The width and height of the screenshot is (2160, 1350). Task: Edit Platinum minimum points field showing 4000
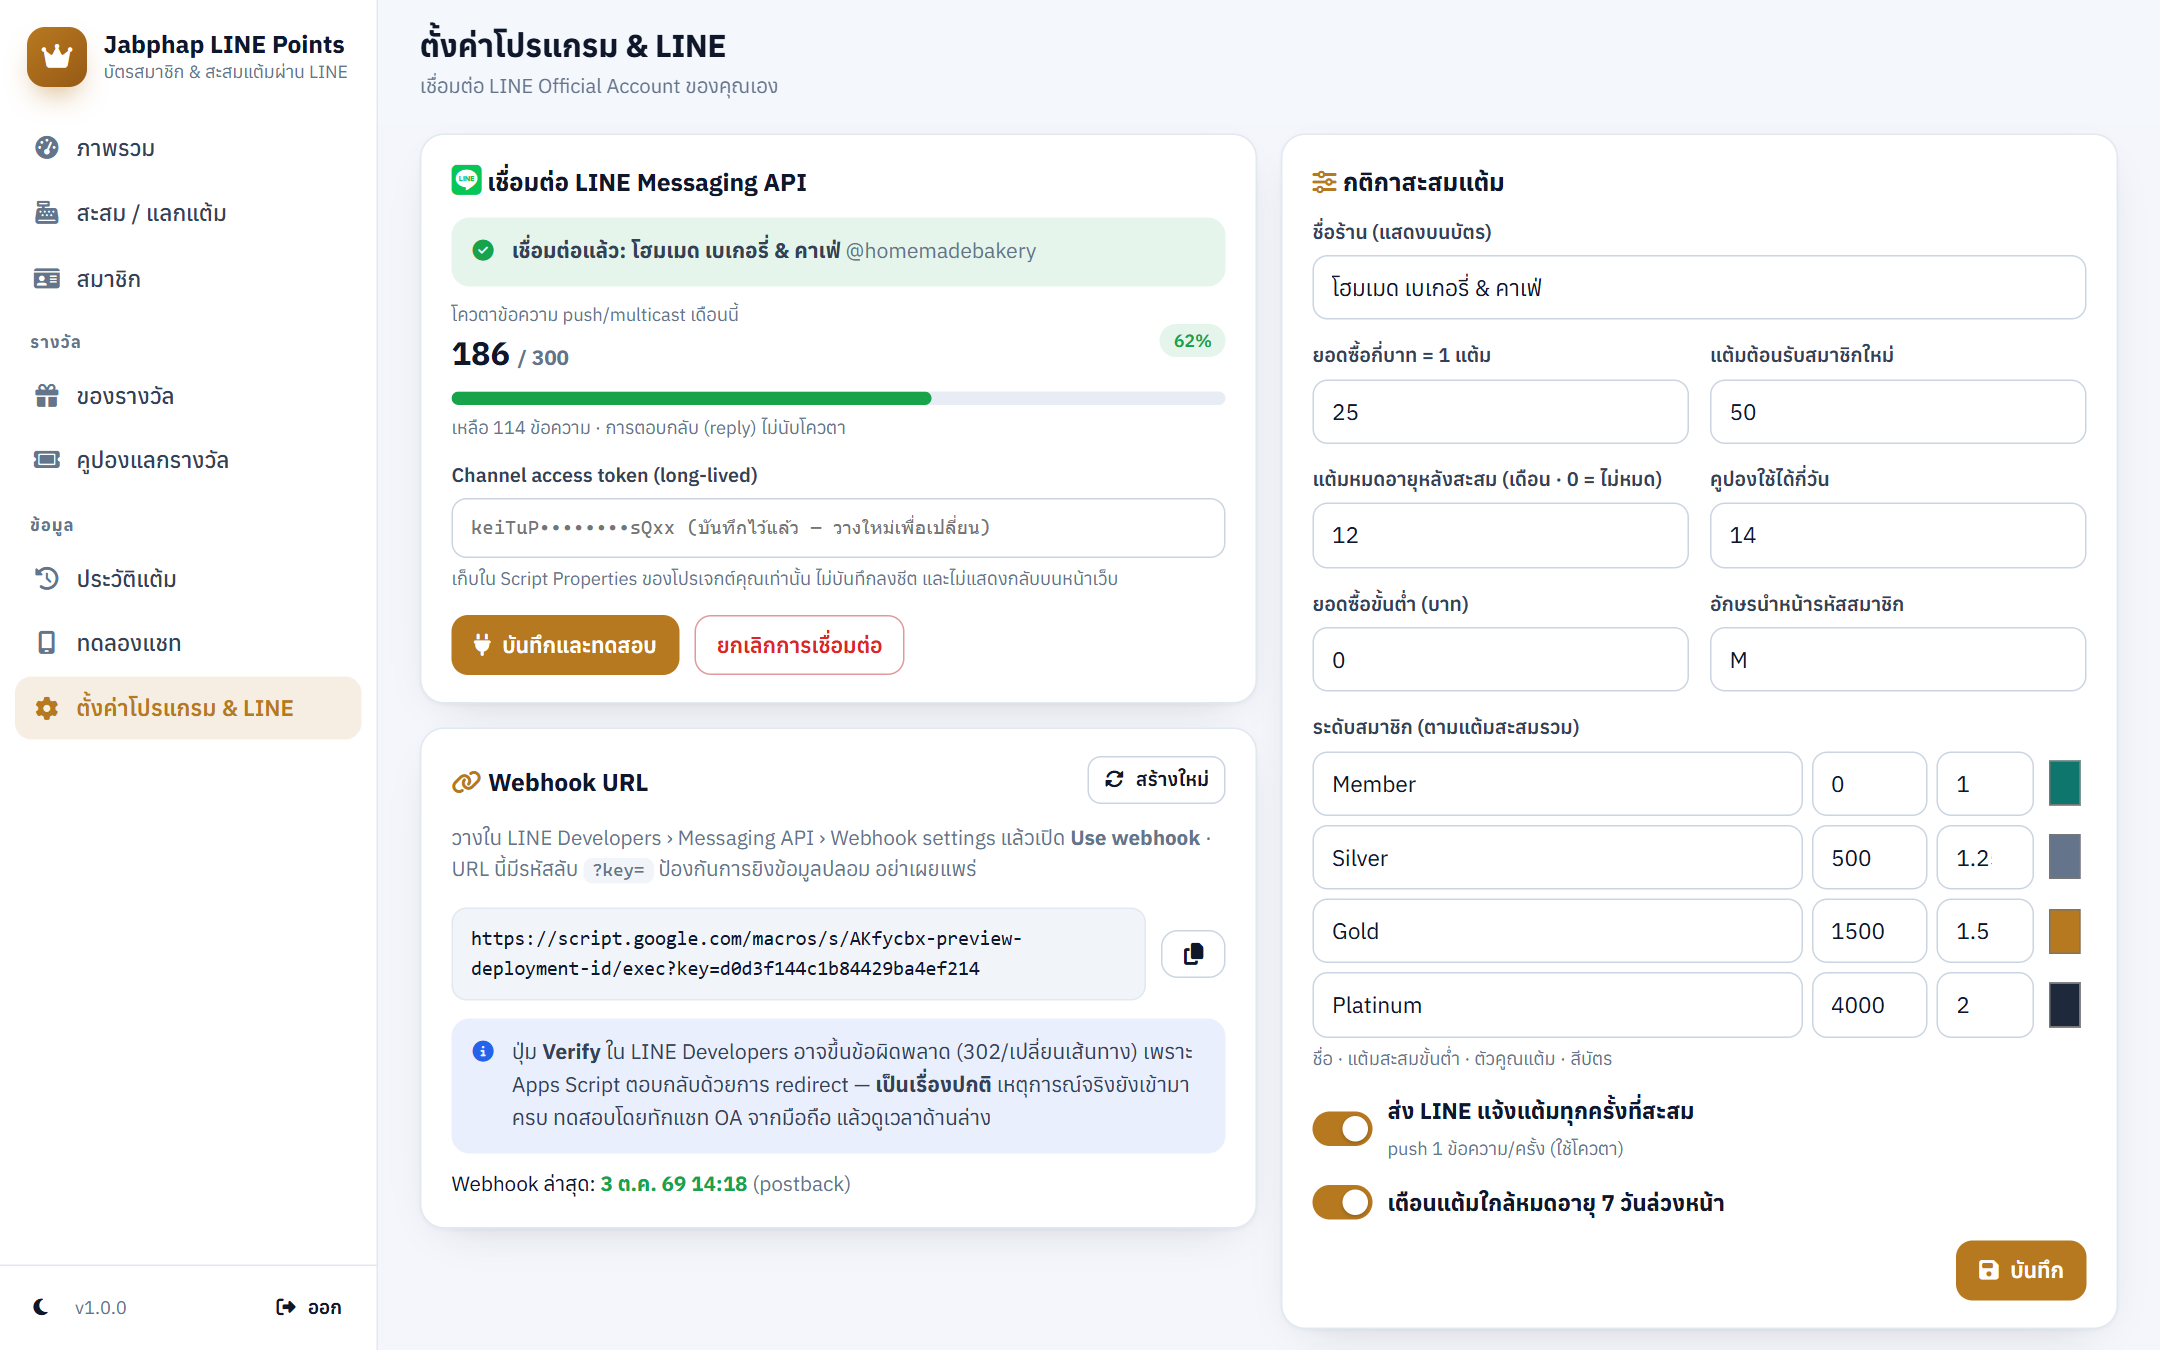(1869, 1005)
